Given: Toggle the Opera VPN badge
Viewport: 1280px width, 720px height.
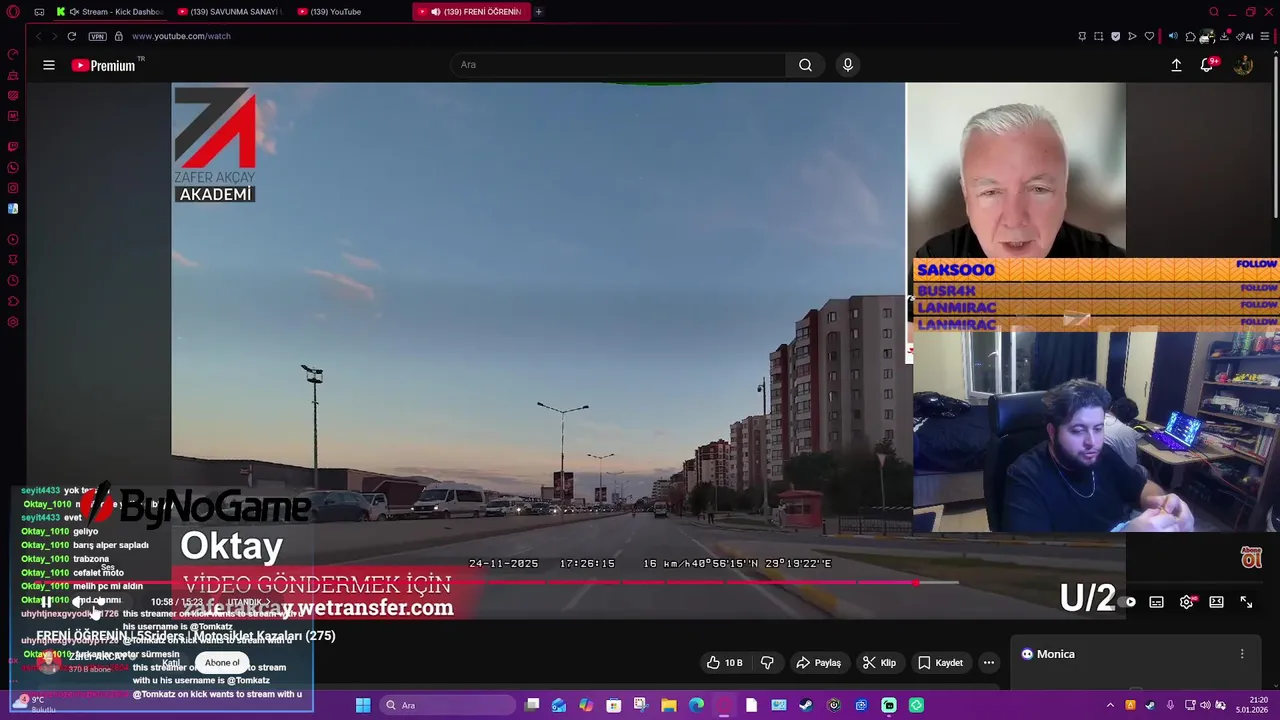Looking at the screenshot, I should click(97, 36).
